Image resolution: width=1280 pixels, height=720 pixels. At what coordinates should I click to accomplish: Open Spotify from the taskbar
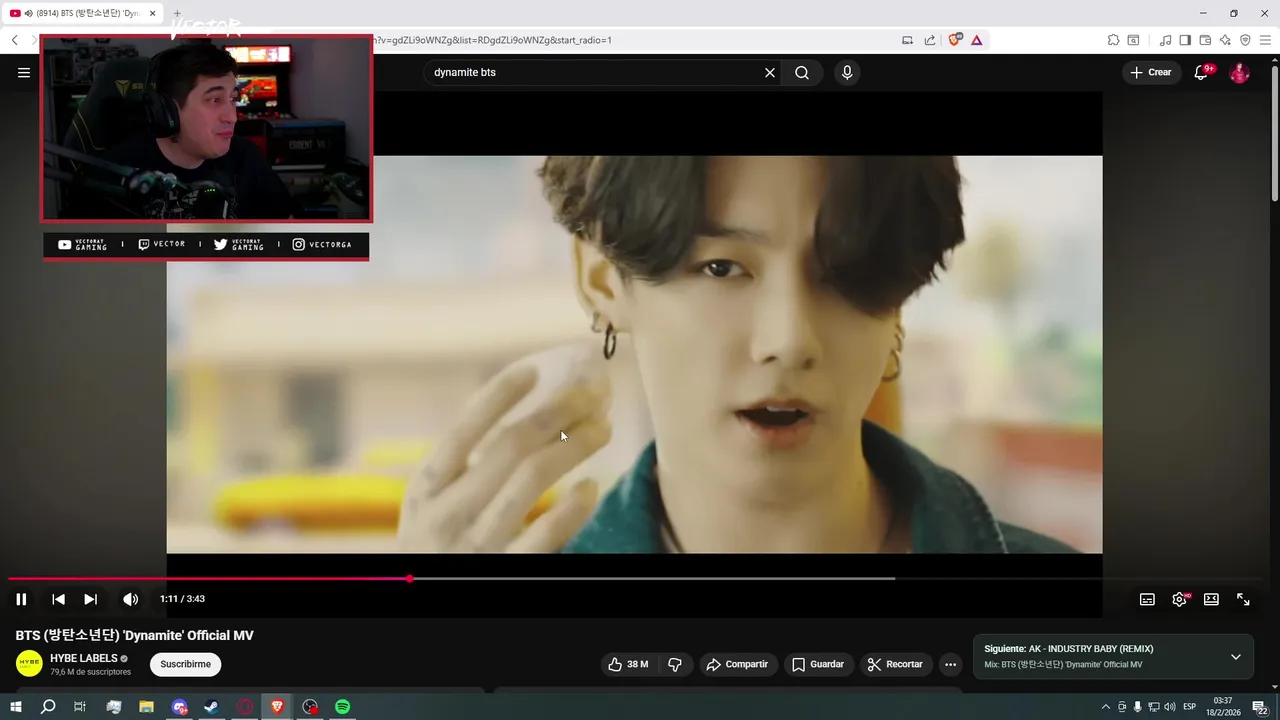pyautogui.click(x=343, y=707)
